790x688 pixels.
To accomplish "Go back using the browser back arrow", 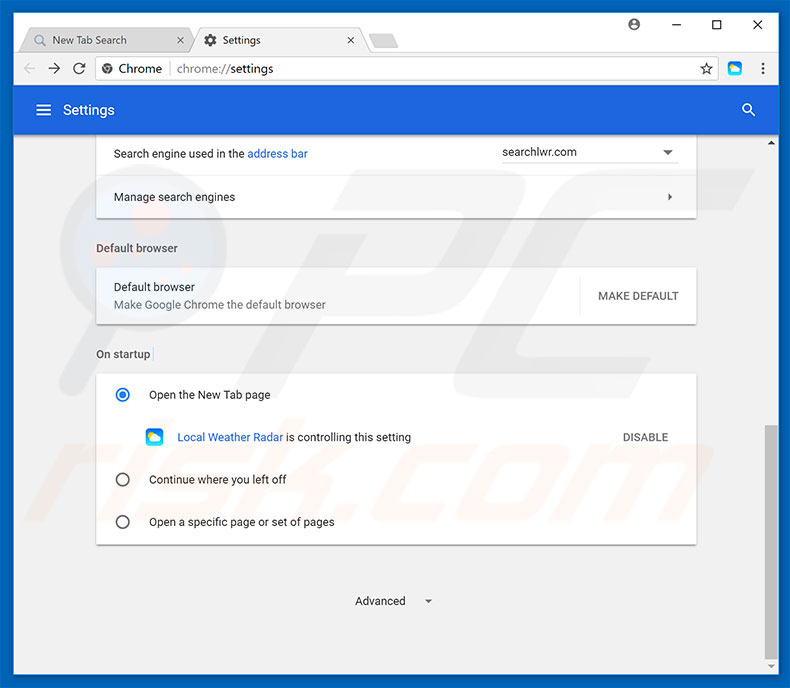I will click(x=29, y=69).
